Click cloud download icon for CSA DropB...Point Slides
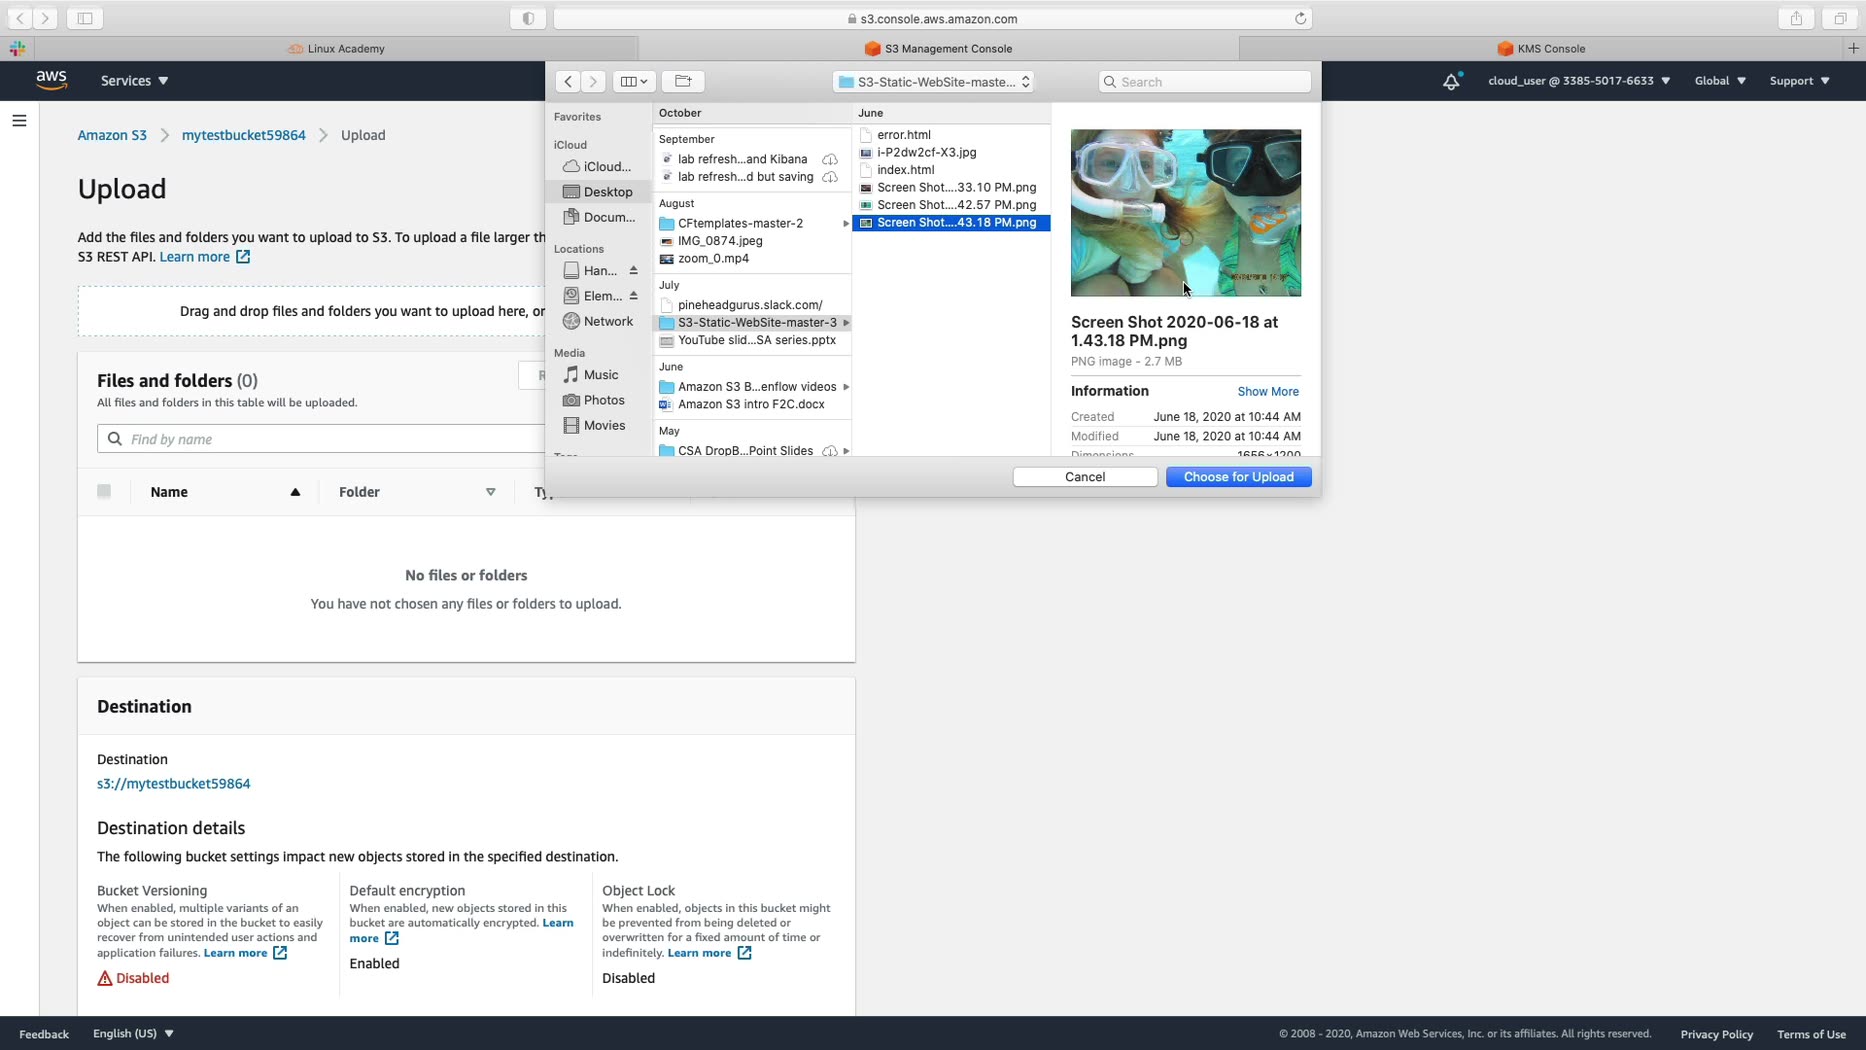This screenshot has height=1050, width=1866. tap(830, 451)
